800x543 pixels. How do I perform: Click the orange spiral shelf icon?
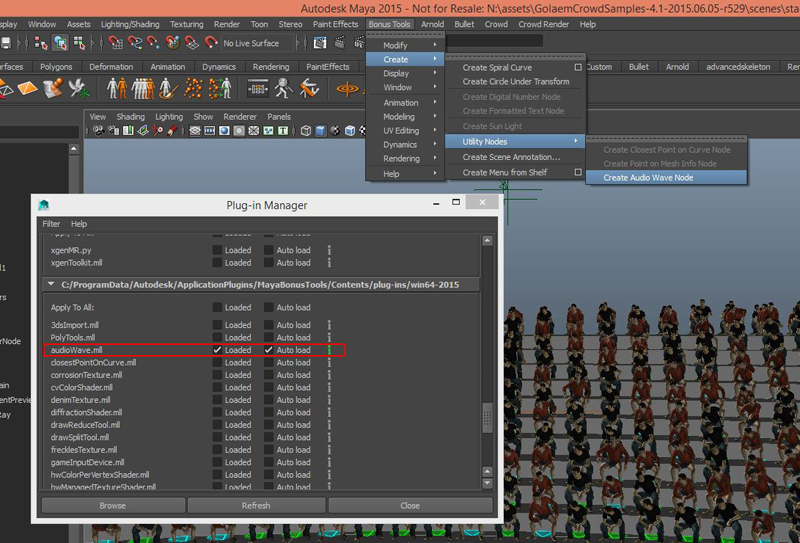(x=348, y=89)
